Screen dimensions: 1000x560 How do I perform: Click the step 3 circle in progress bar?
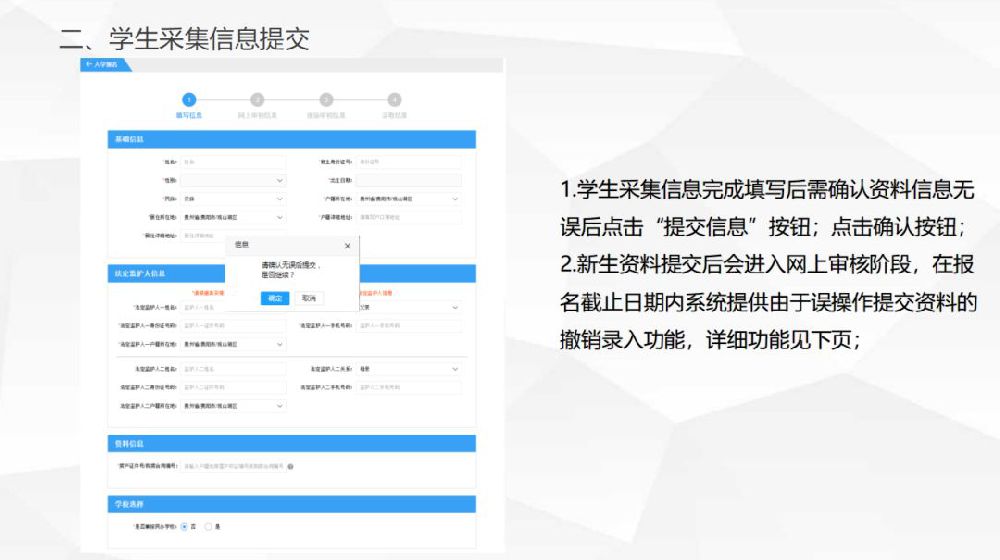[326, 99]
